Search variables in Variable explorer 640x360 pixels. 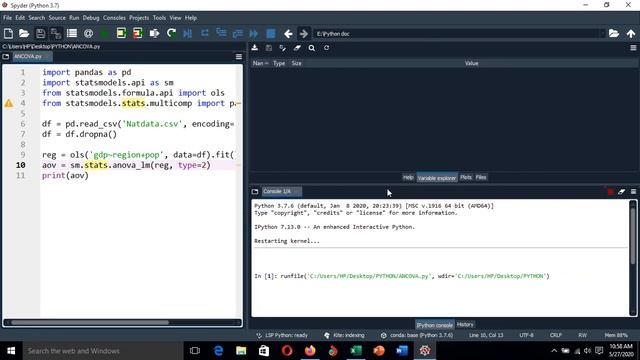pyautogui.click(x=312, y=48)
